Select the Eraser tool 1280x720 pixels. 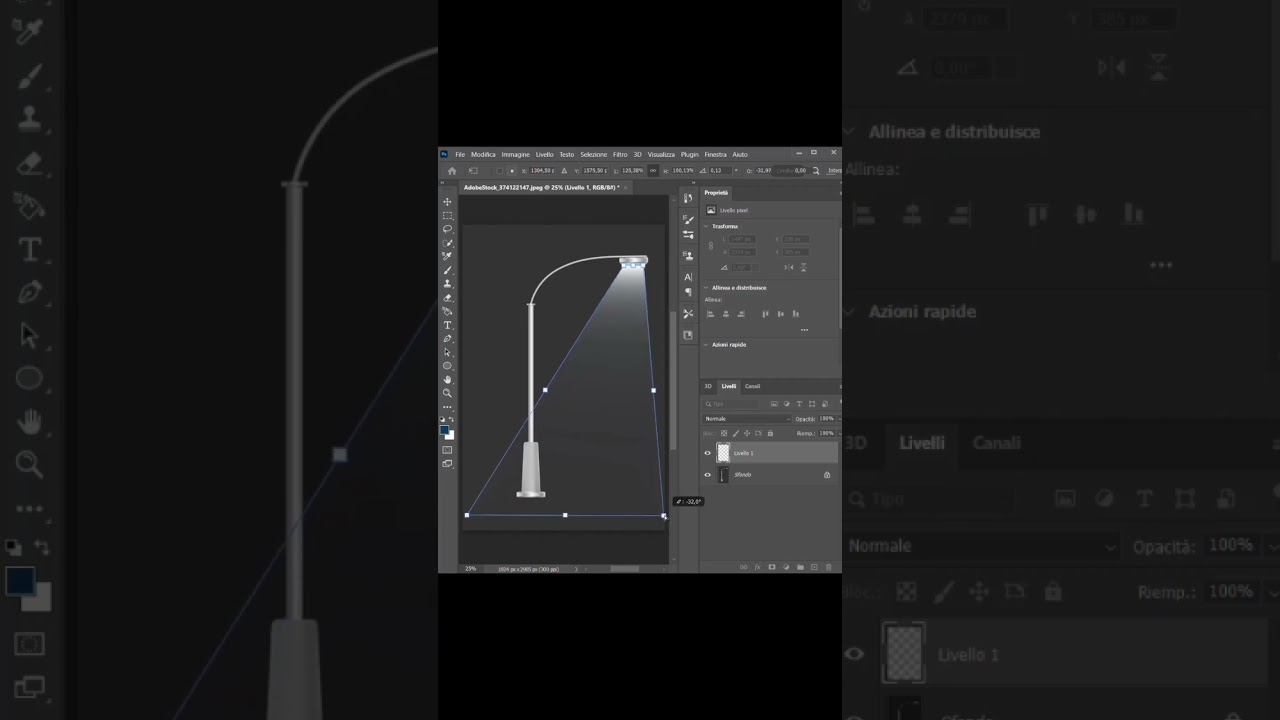pyautogui.click(x=447, y=297)
